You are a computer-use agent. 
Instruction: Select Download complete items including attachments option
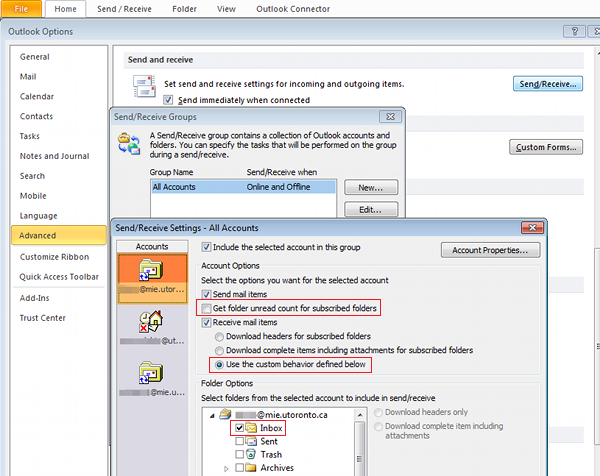219,350
